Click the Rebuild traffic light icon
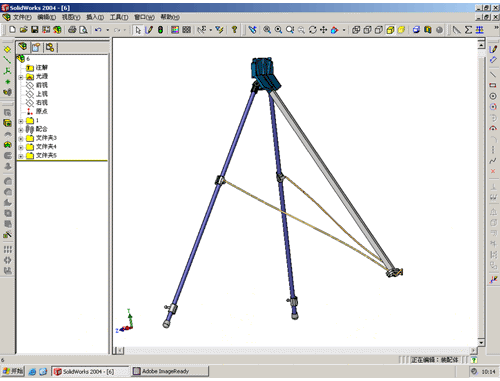 click(160, 30)
